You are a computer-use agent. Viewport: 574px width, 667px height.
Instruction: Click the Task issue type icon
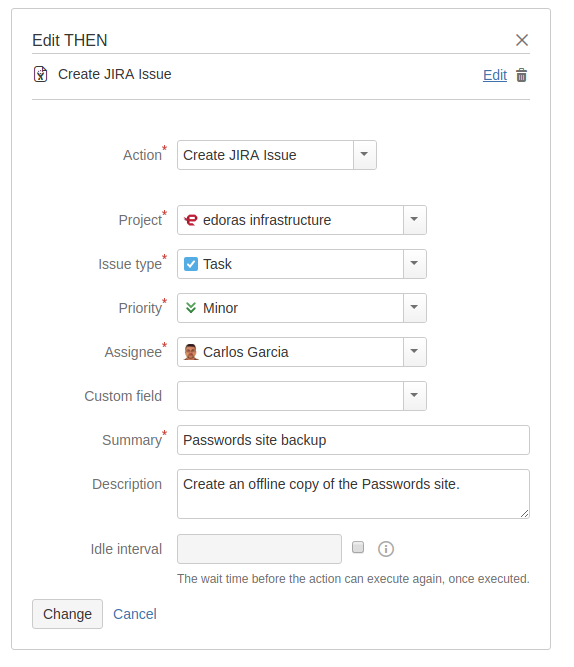tap(191, 264)
